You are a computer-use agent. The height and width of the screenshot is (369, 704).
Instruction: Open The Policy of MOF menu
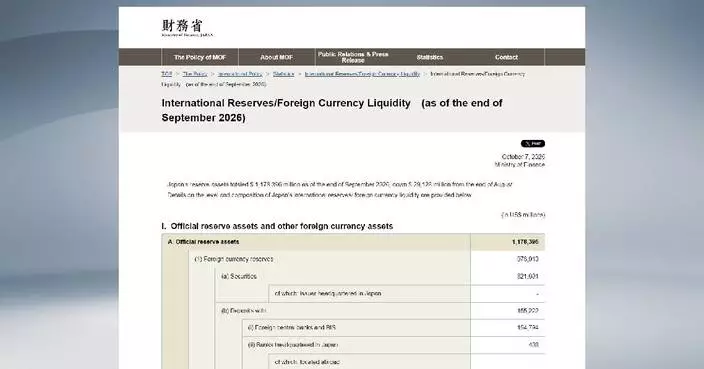point(200,57)
